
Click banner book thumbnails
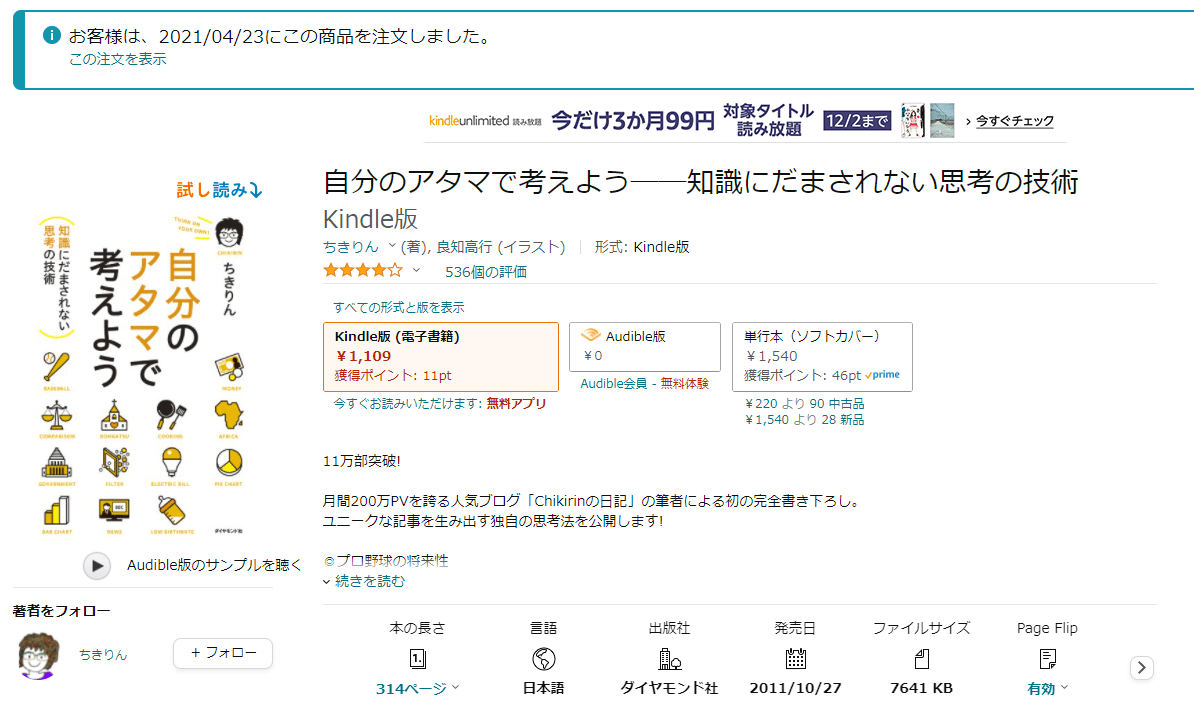click(x=927, y=120)
